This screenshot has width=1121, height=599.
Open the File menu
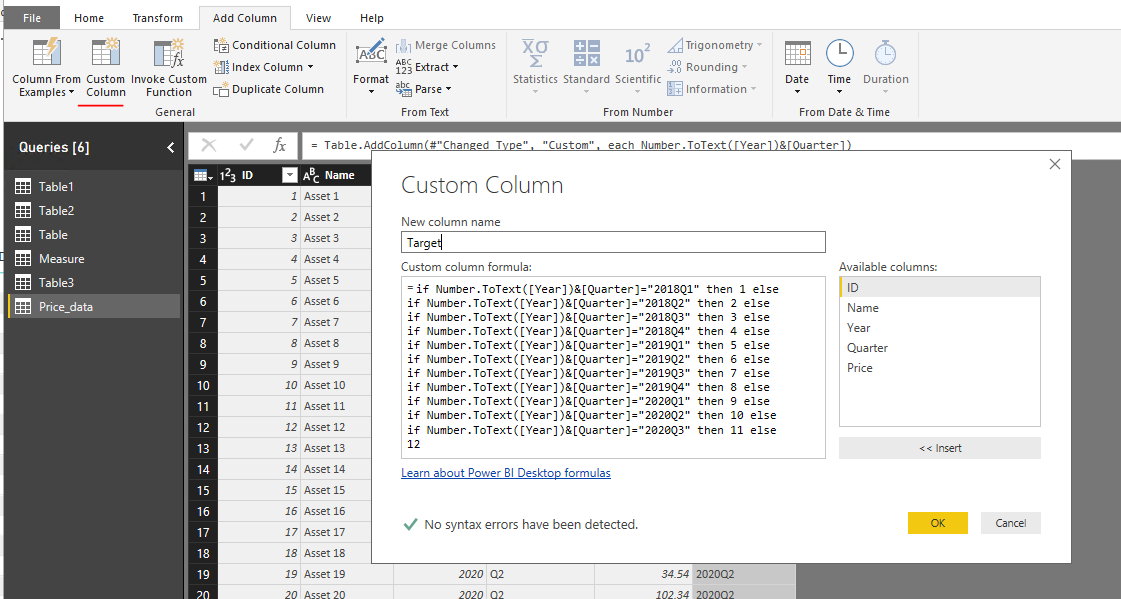(x=32, y=18)
